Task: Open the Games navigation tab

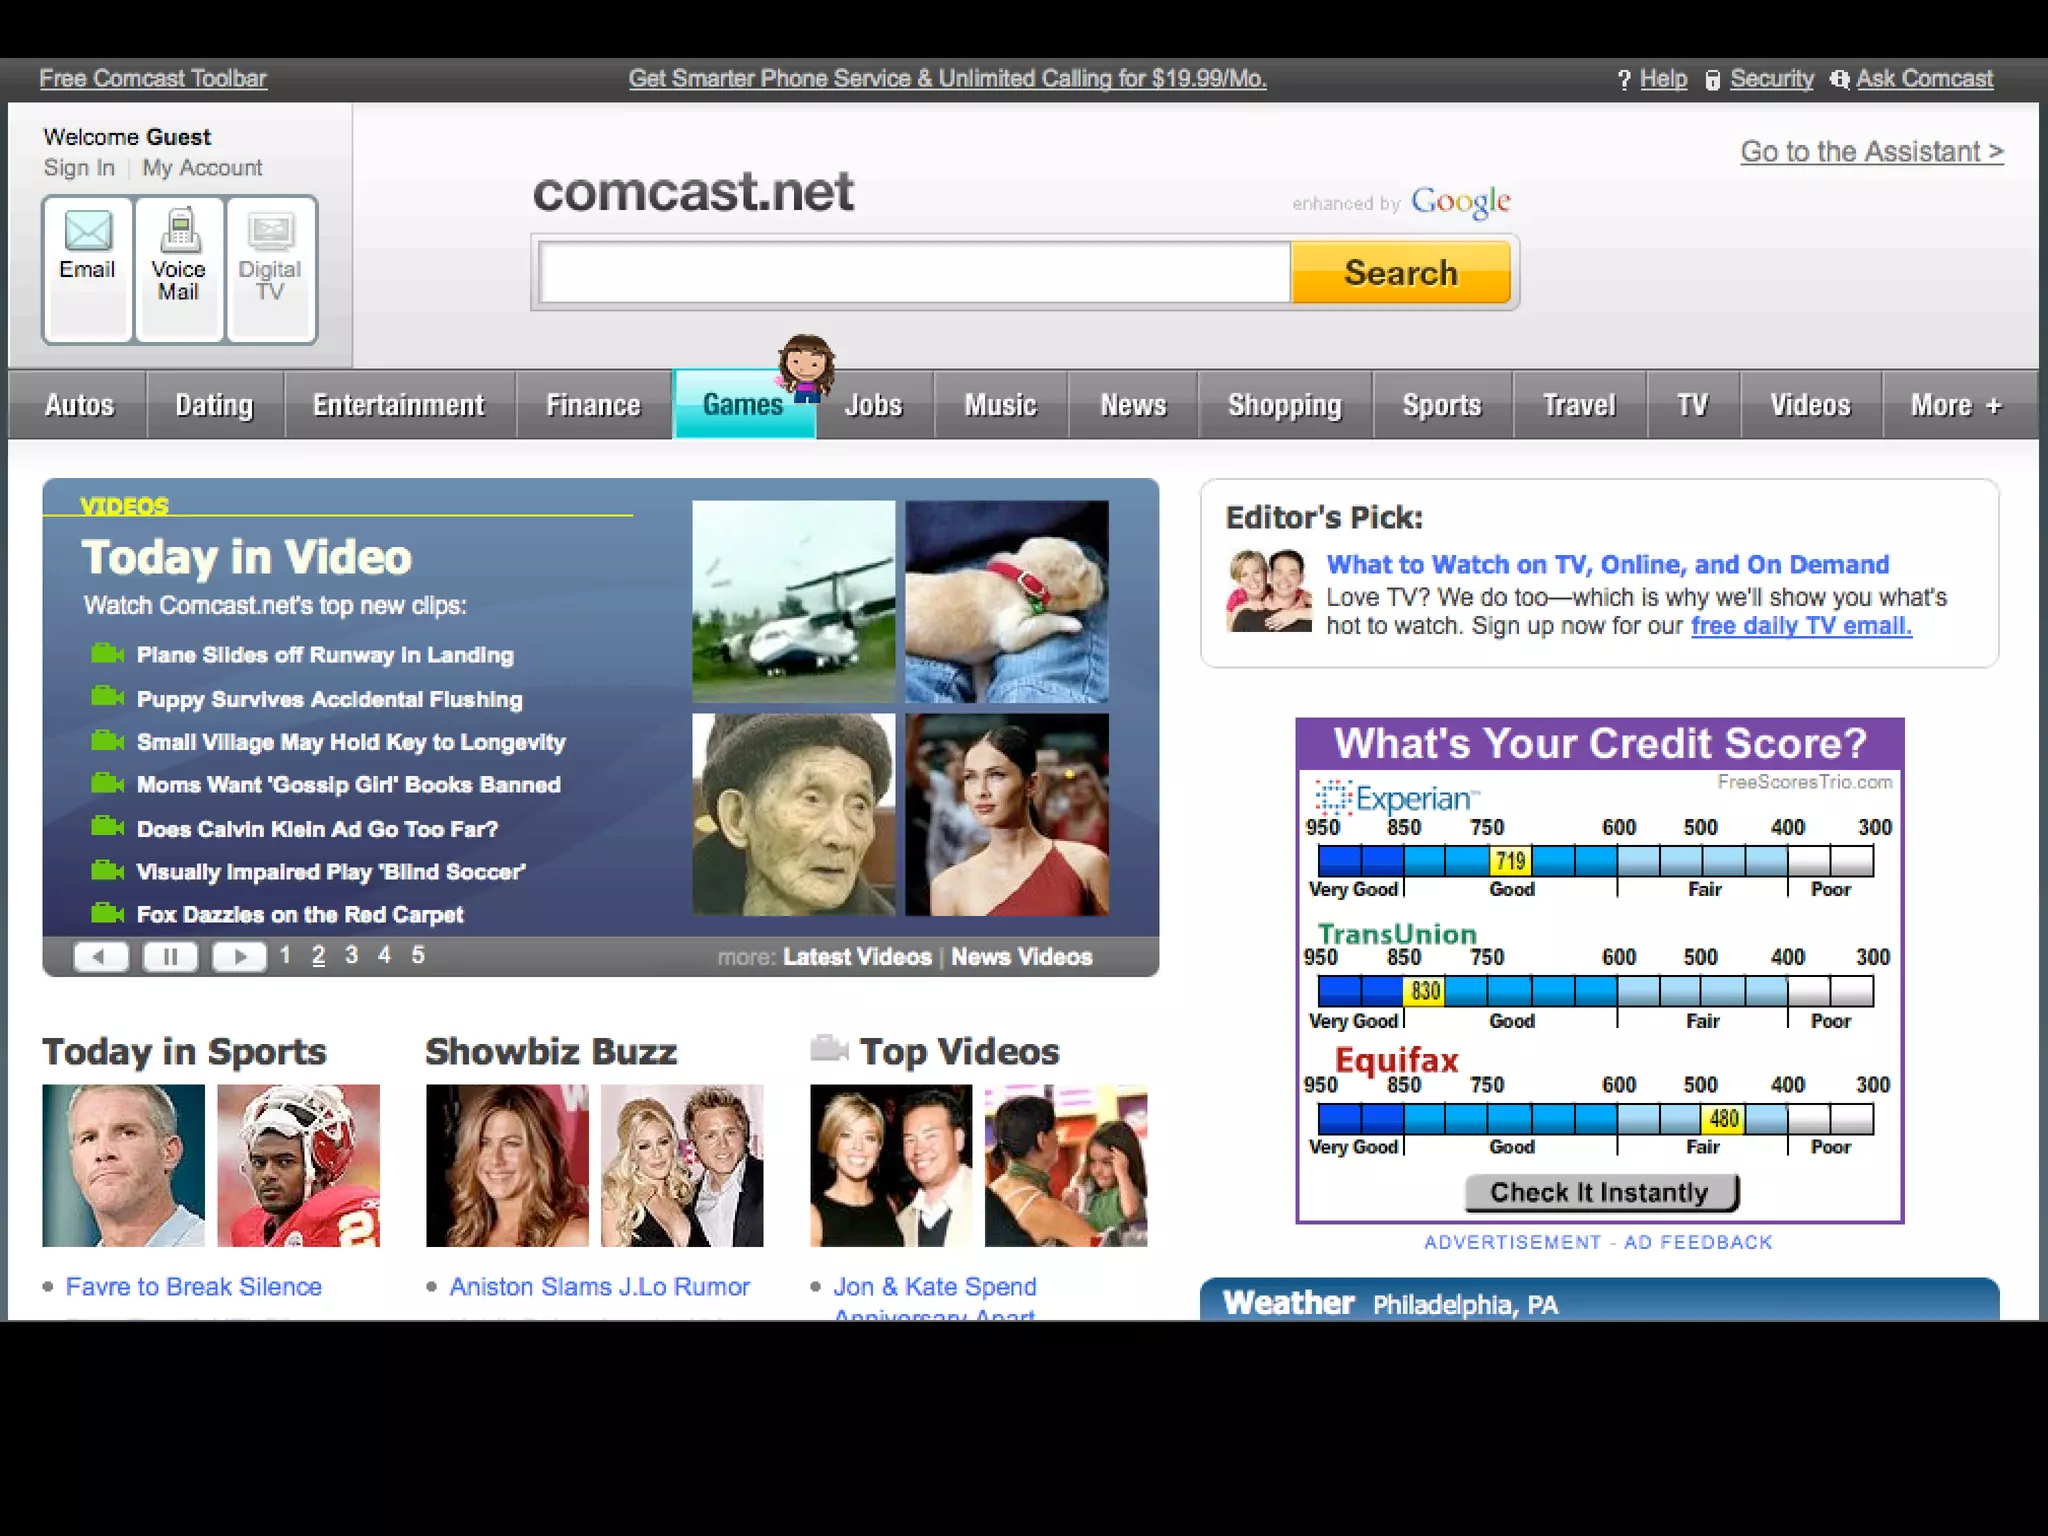Action: click(742, 405)
